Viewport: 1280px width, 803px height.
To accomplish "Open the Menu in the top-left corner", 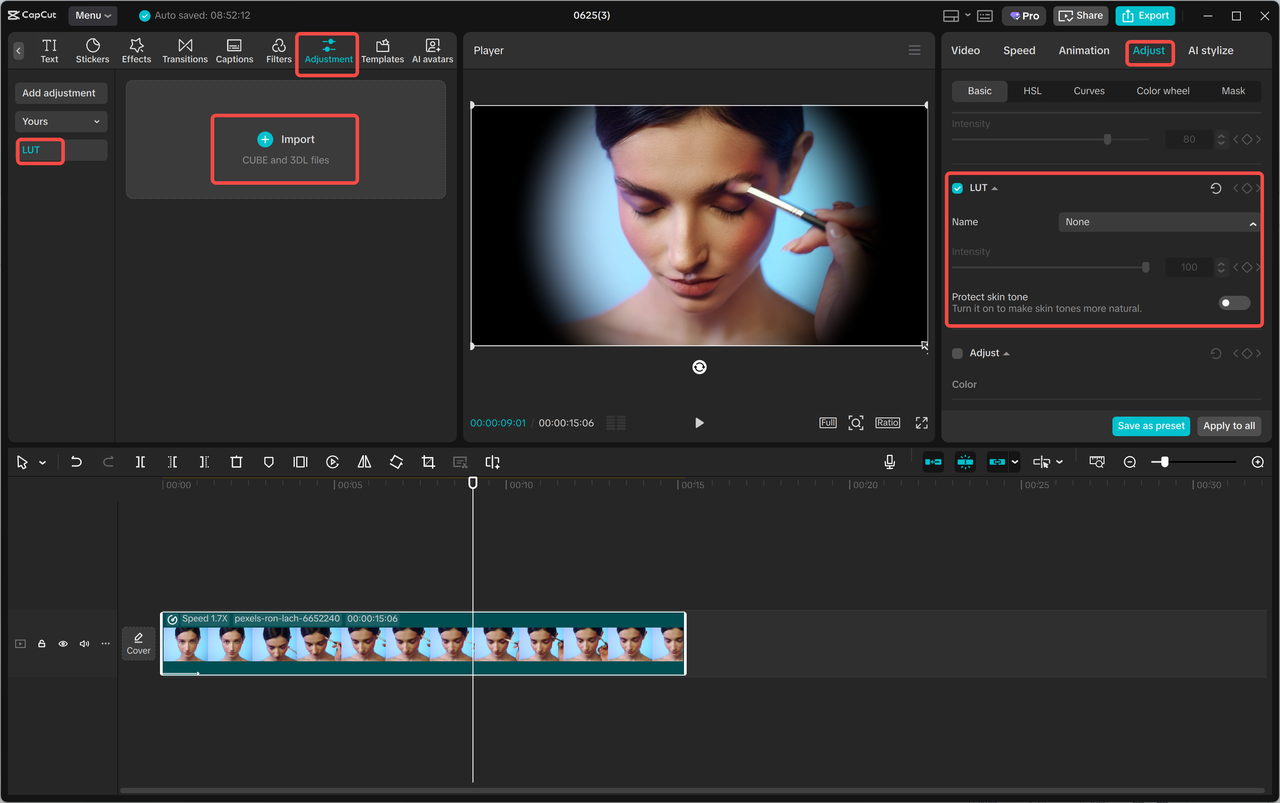I will 92,15.
